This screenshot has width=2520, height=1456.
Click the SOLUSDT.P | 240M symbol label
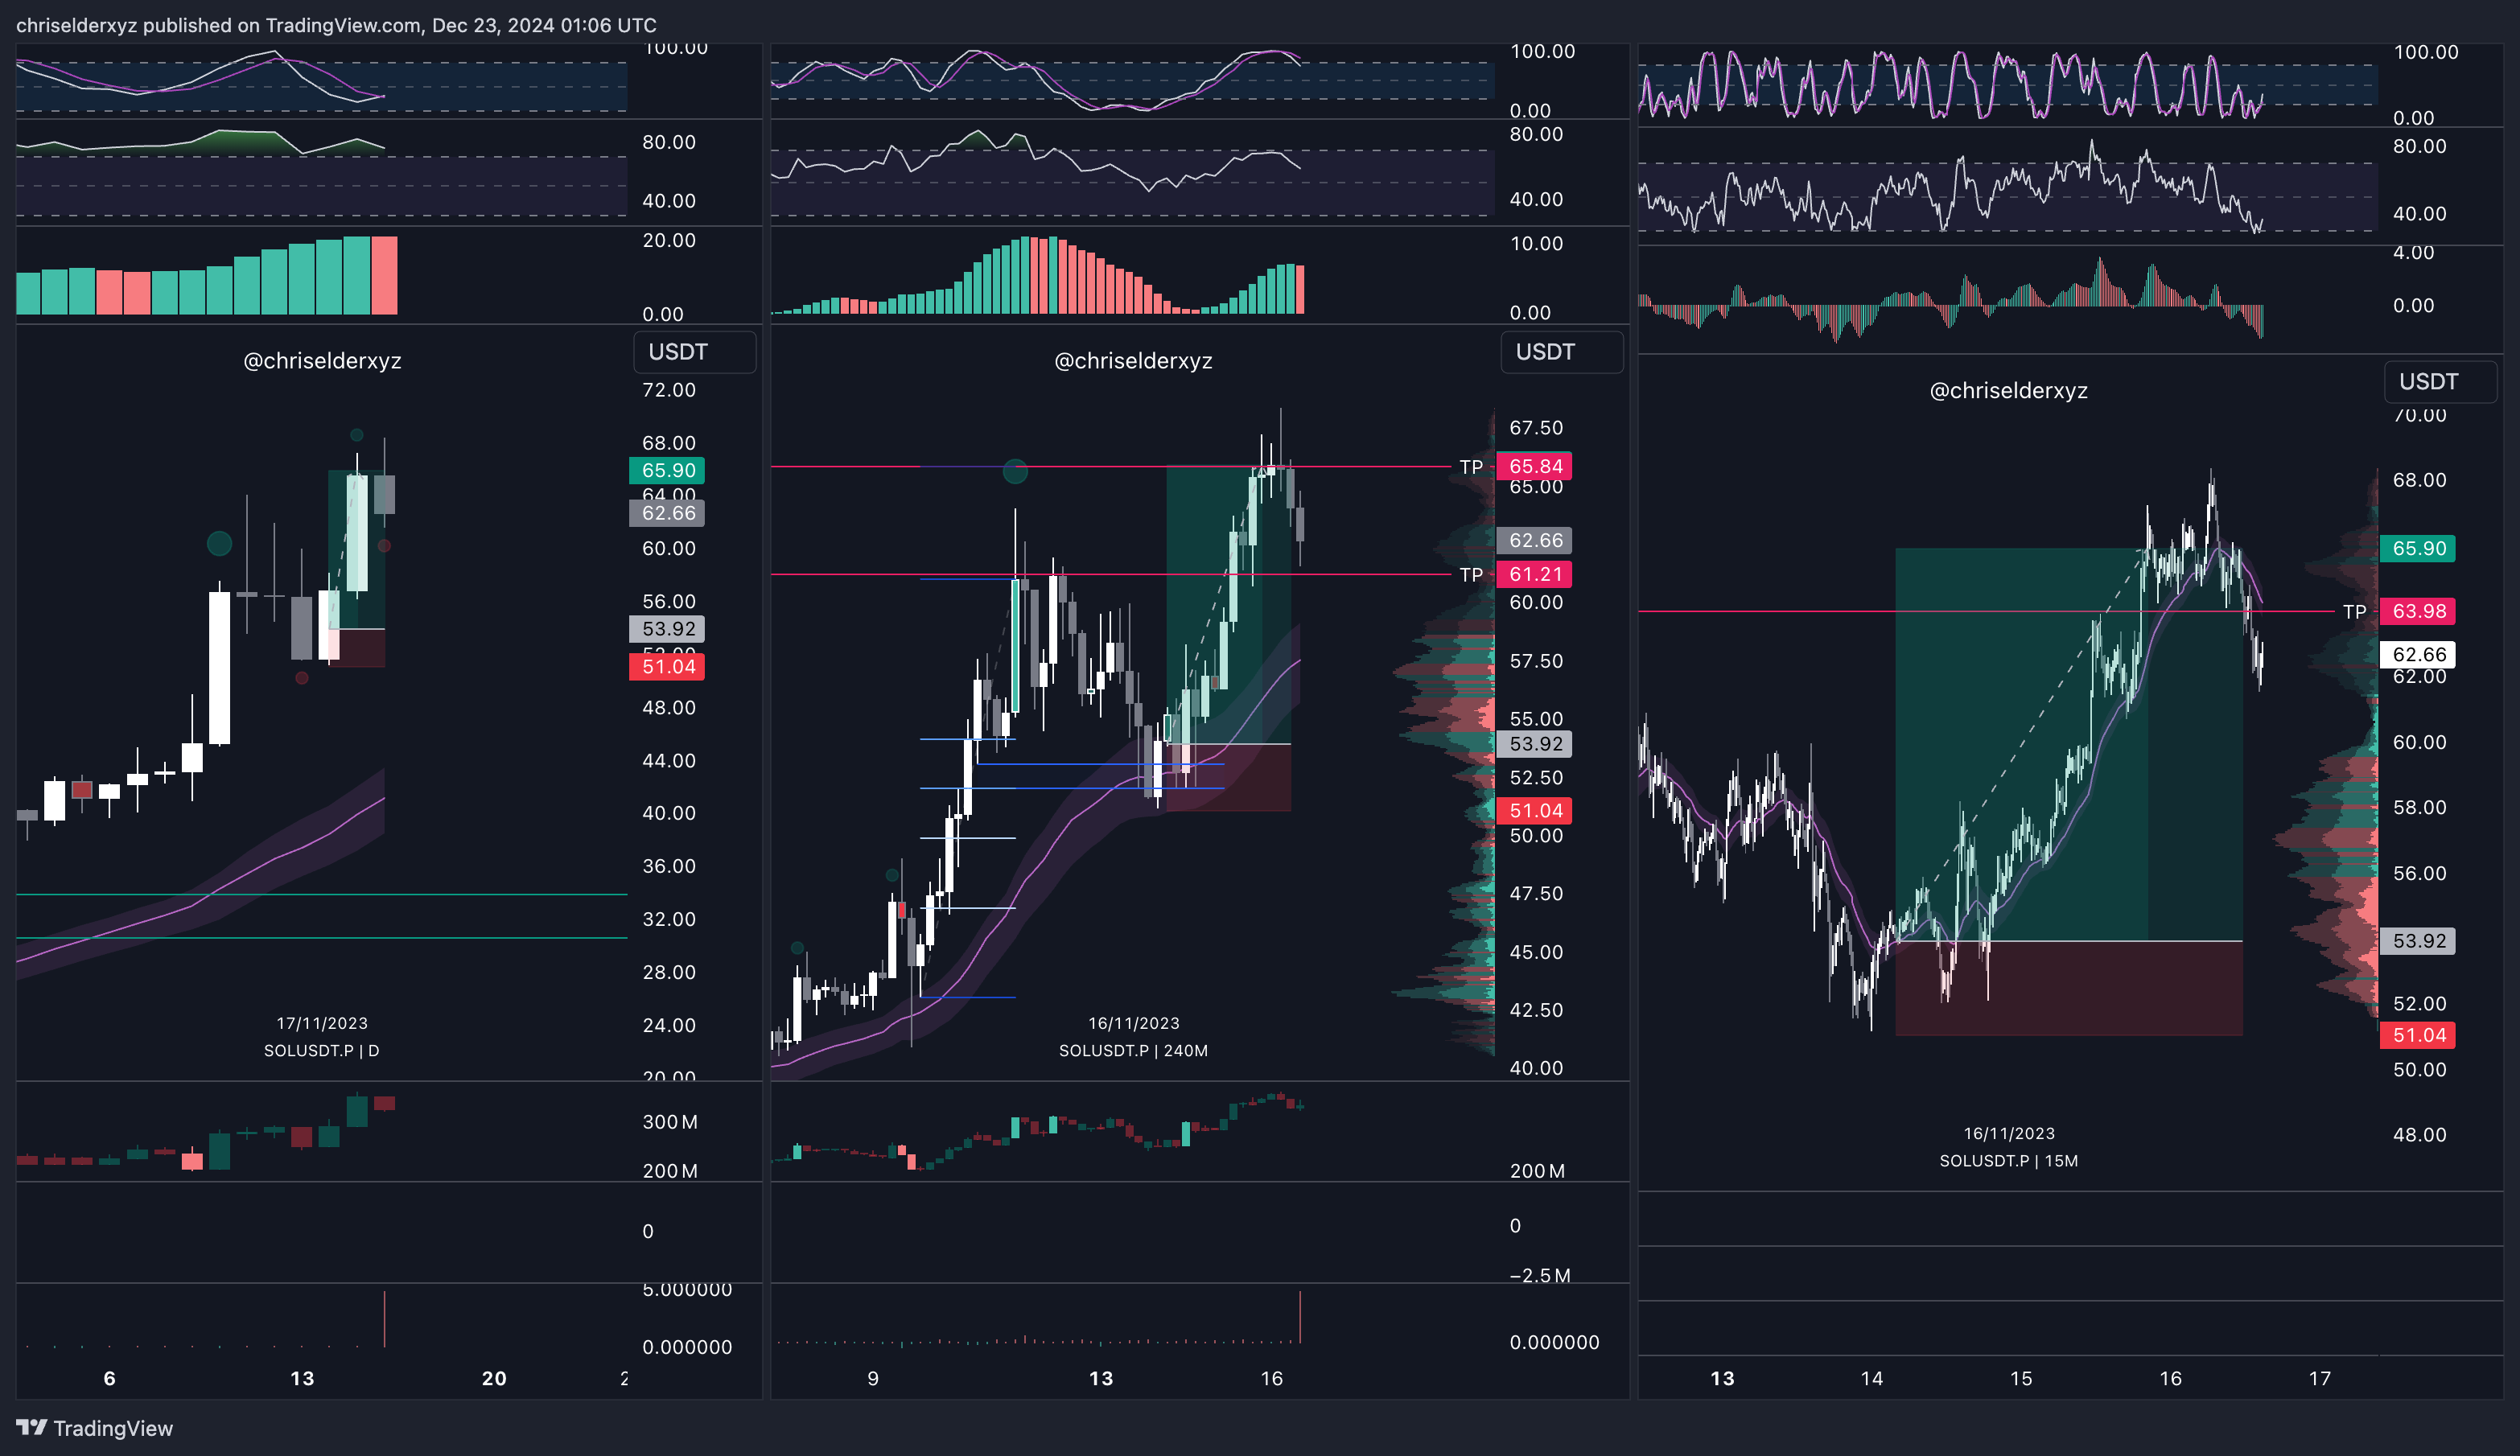coord(1133,1050)
